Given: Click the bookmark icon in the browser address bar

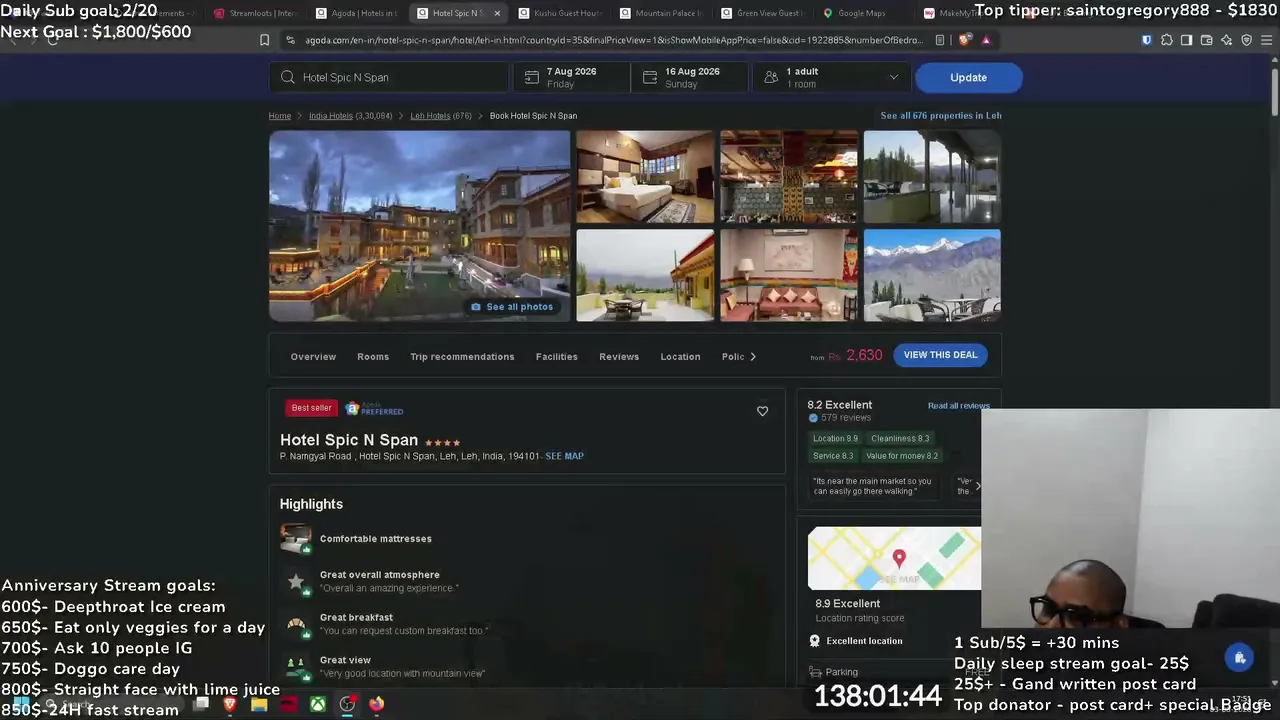Looking at the screenshot, I should click(264, 40).
